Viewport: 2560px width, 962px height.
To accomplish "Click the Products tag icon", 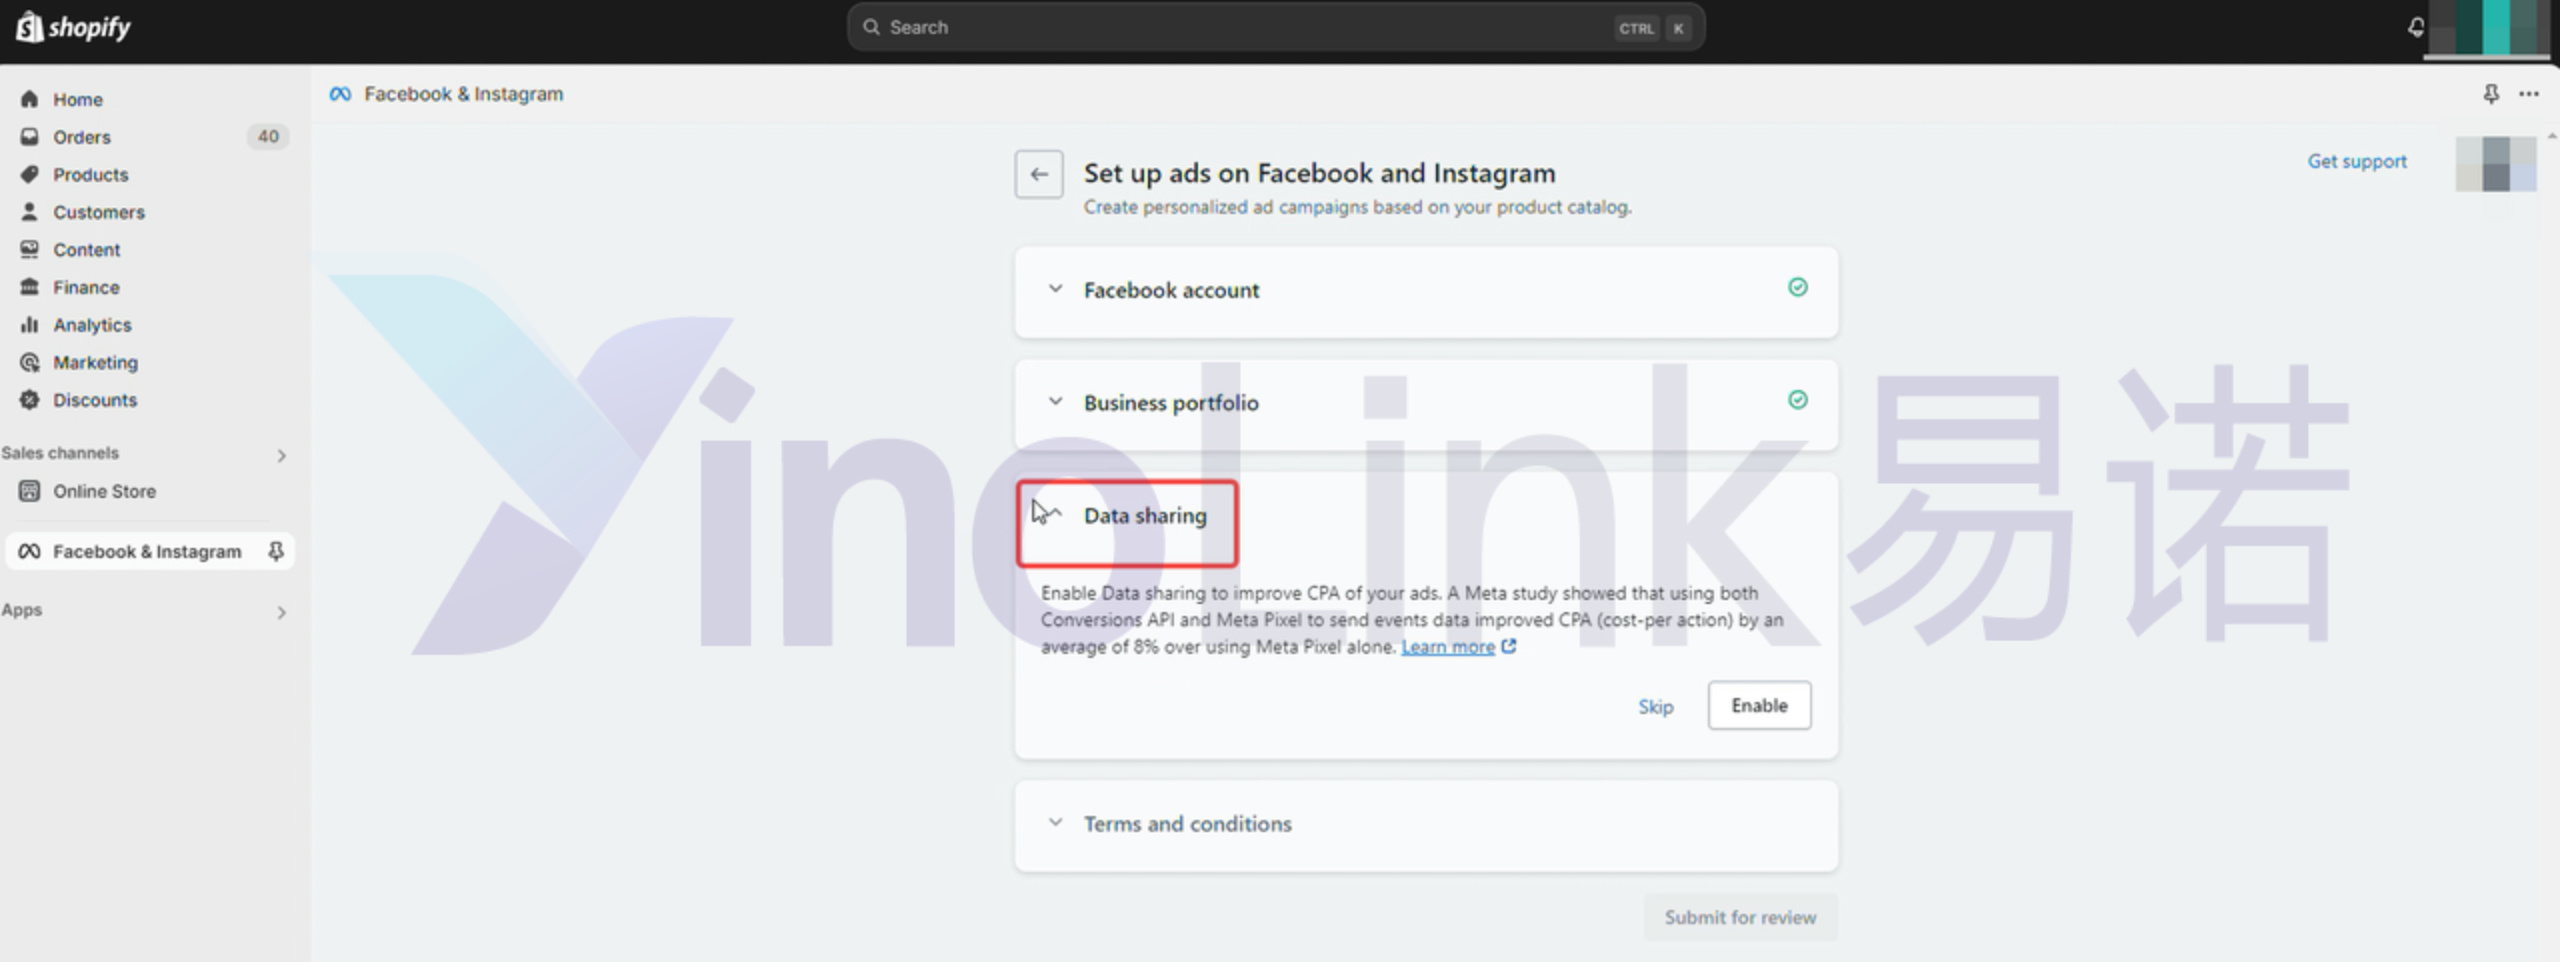I will click(29, 174).
